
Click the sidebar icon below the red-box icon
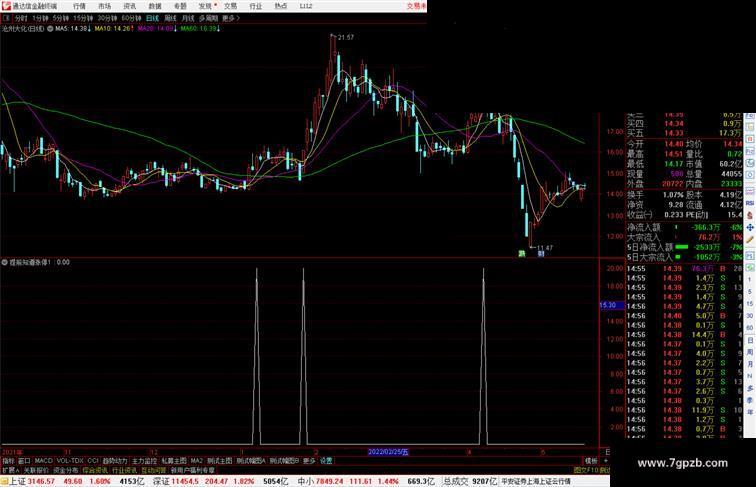(x=750, y=150)
